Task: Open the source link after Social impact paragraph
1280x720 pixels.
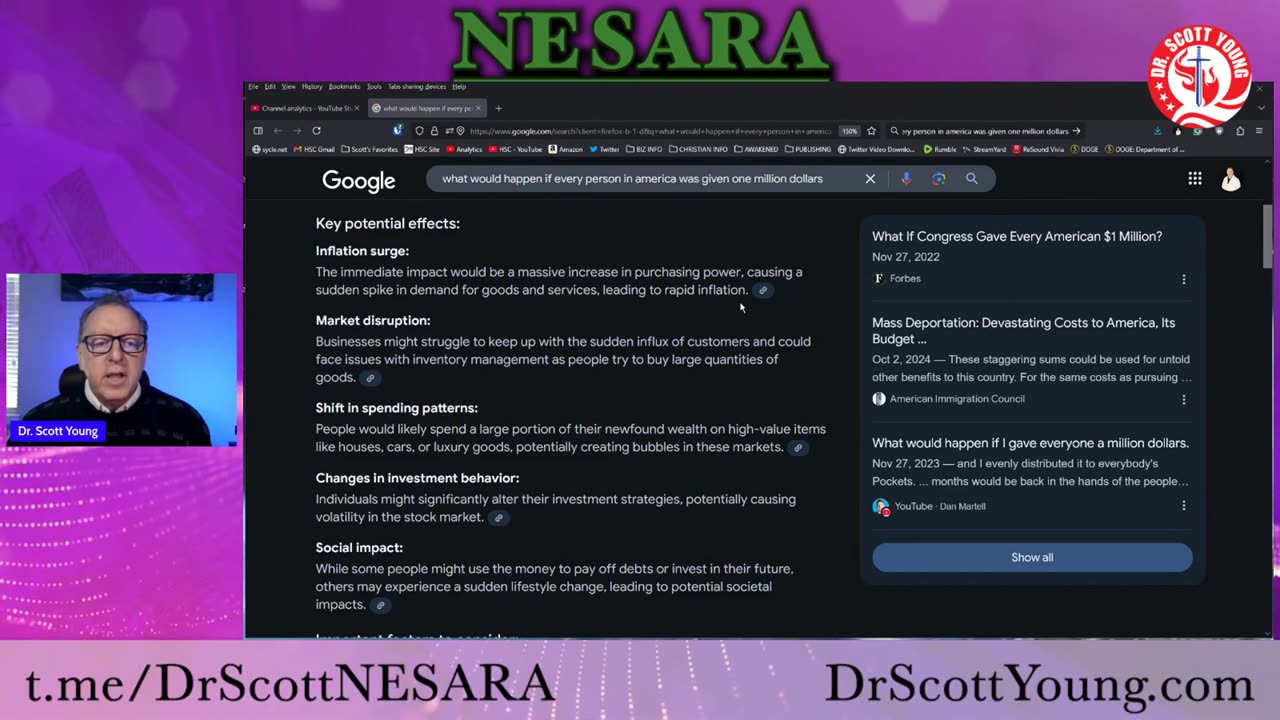Action: 380,605
